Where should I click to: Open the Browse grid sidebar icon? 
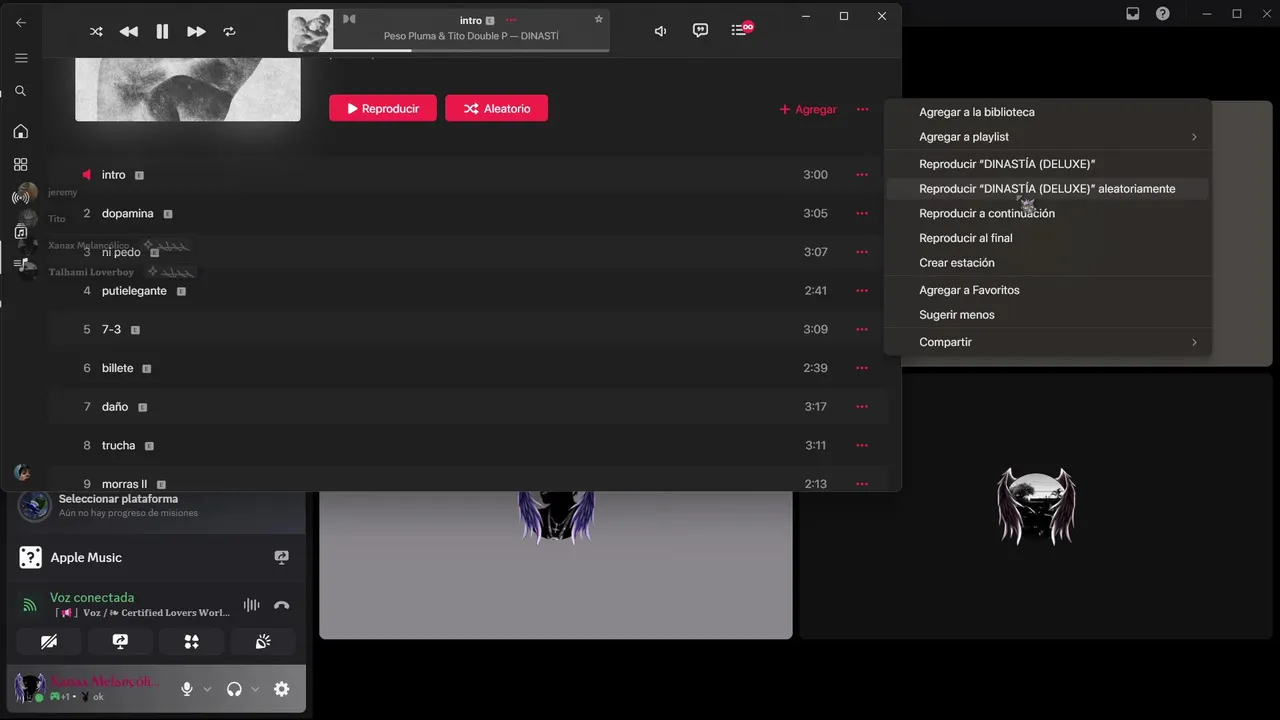pyautogui.click(x=21, y=164)
